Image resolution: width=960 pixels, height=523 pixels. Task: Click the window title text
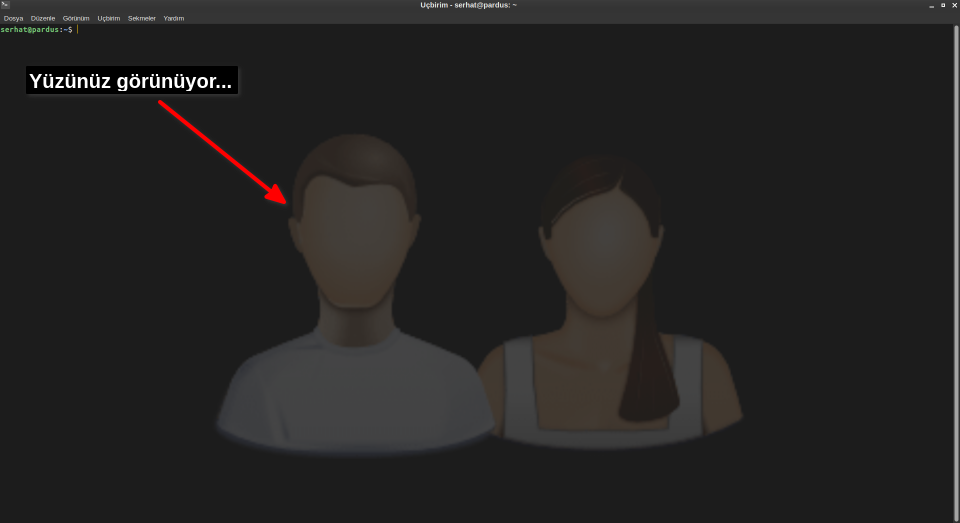click(468, 5)
